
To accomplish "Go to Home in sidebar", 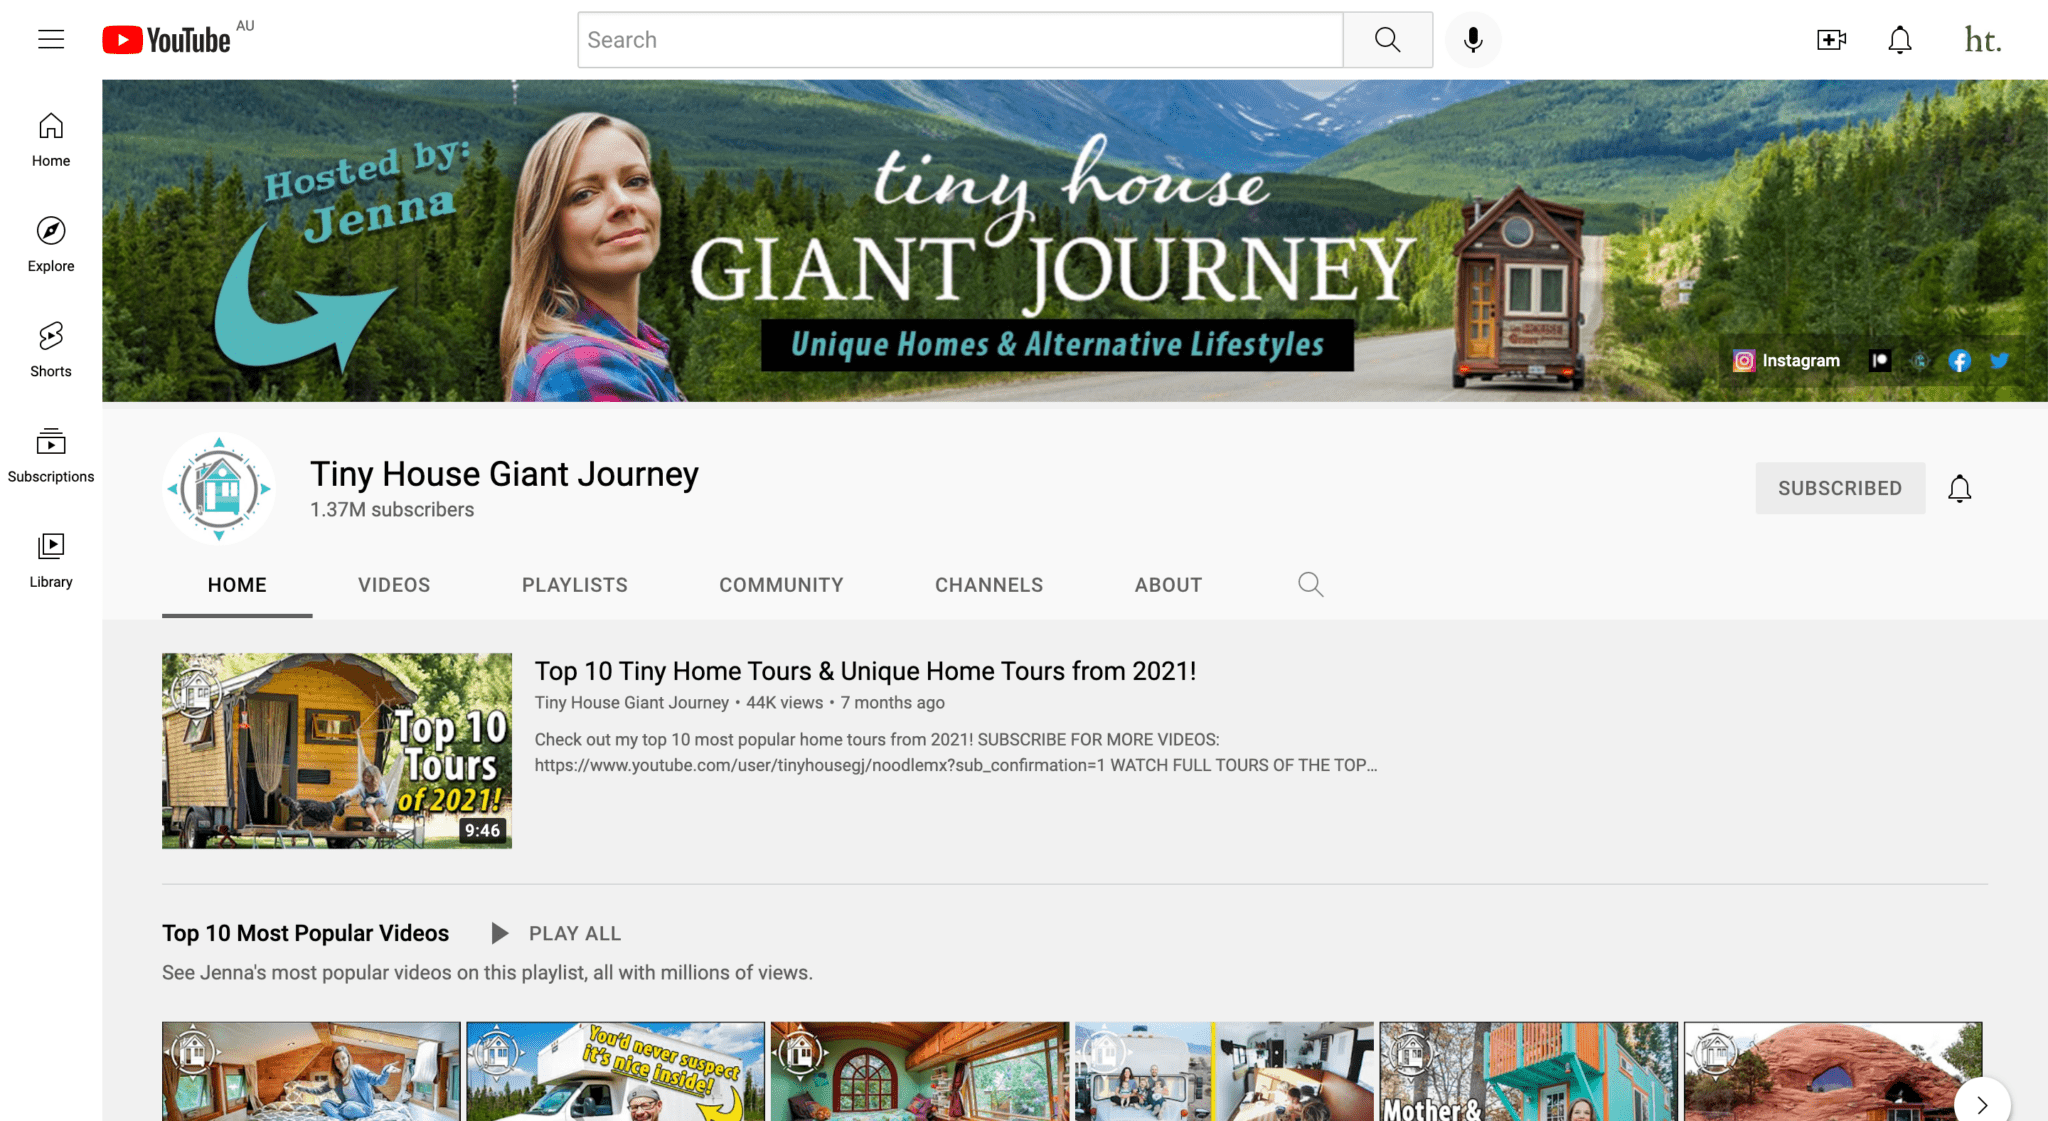I will point(51,140).
